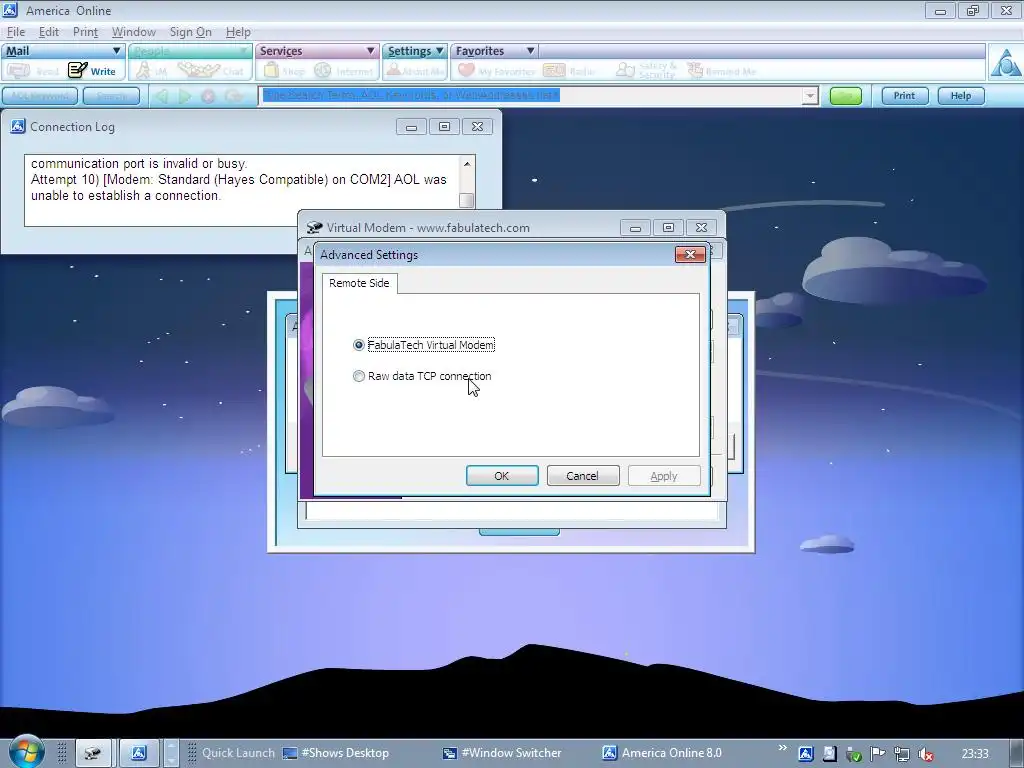Click the browser Back arrow
The image size is (1024, 768).
click(x=161, y=96)
